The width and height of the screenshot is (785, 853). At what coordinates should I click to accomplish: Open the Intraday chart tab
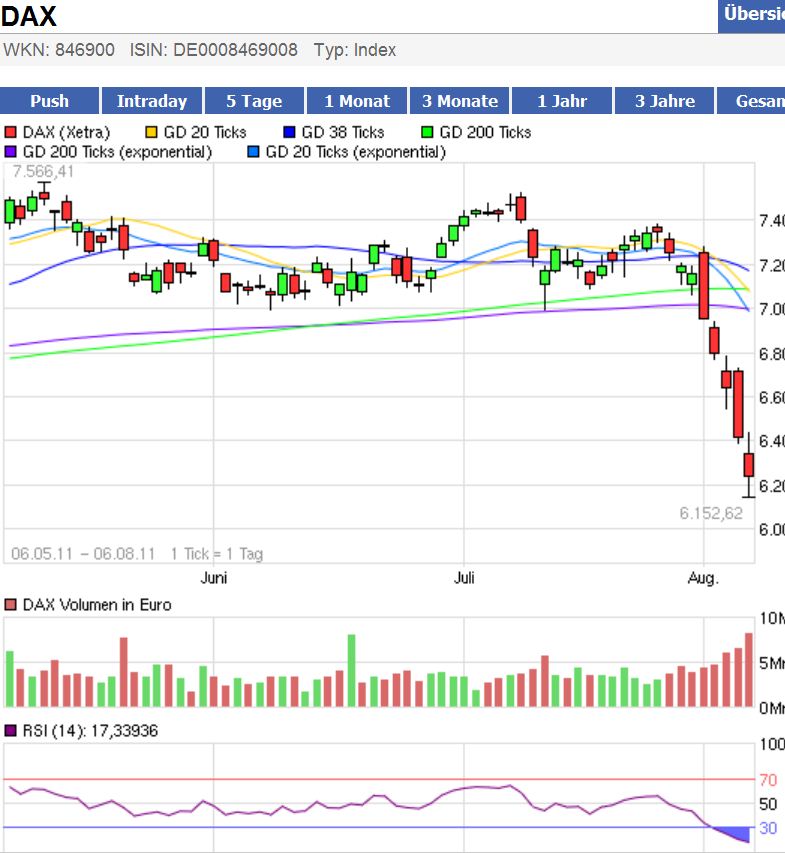pyautogui.click(x=152, y=101)
